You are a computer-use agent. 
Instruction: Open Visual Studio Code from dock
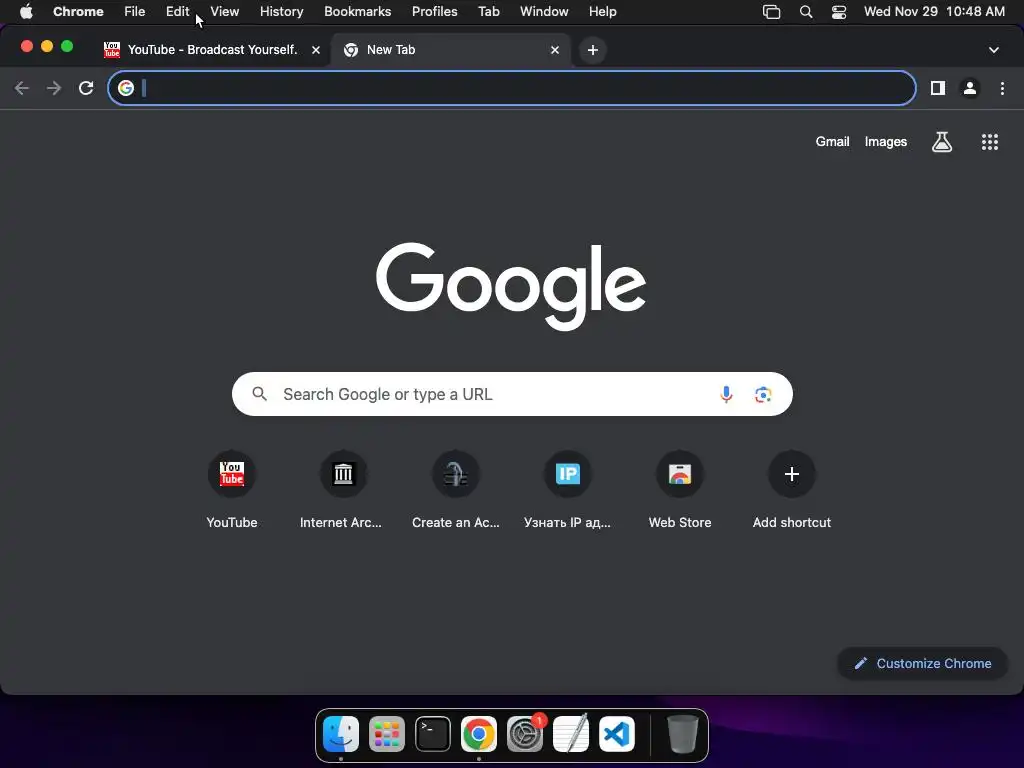click(x=616, y=734)
